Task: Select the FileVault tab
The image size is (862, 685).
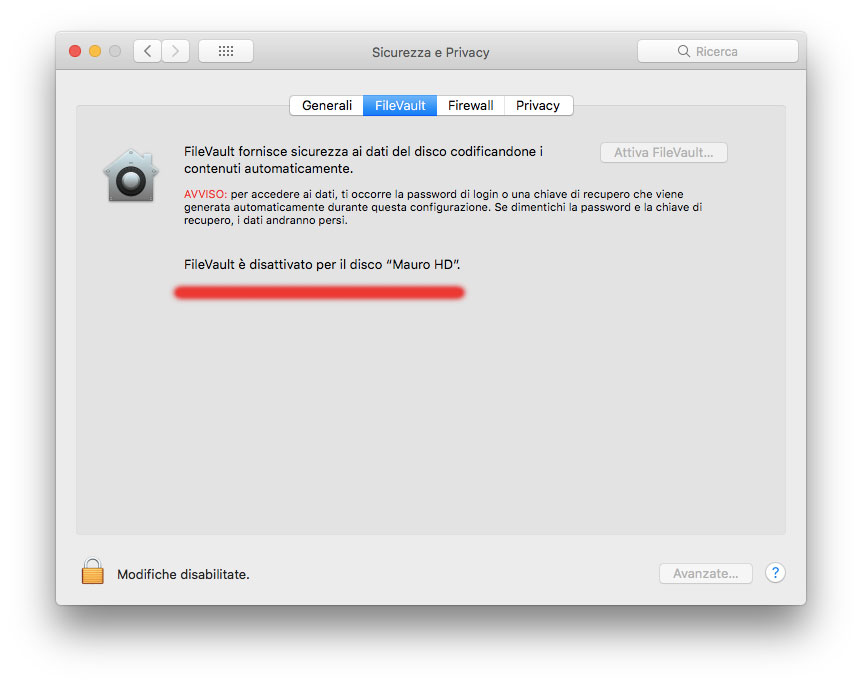Action: 400,106
